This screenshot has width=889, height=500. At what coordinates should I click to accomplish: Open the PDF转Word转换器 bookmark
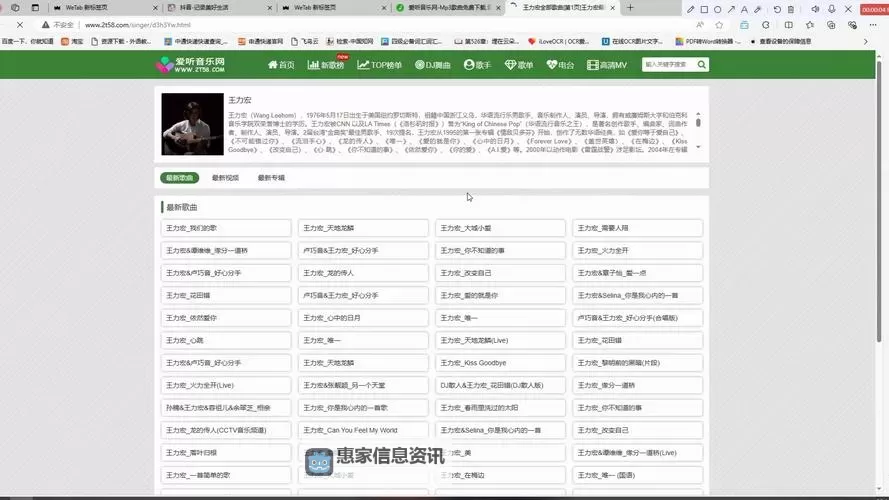click(708, 41)
